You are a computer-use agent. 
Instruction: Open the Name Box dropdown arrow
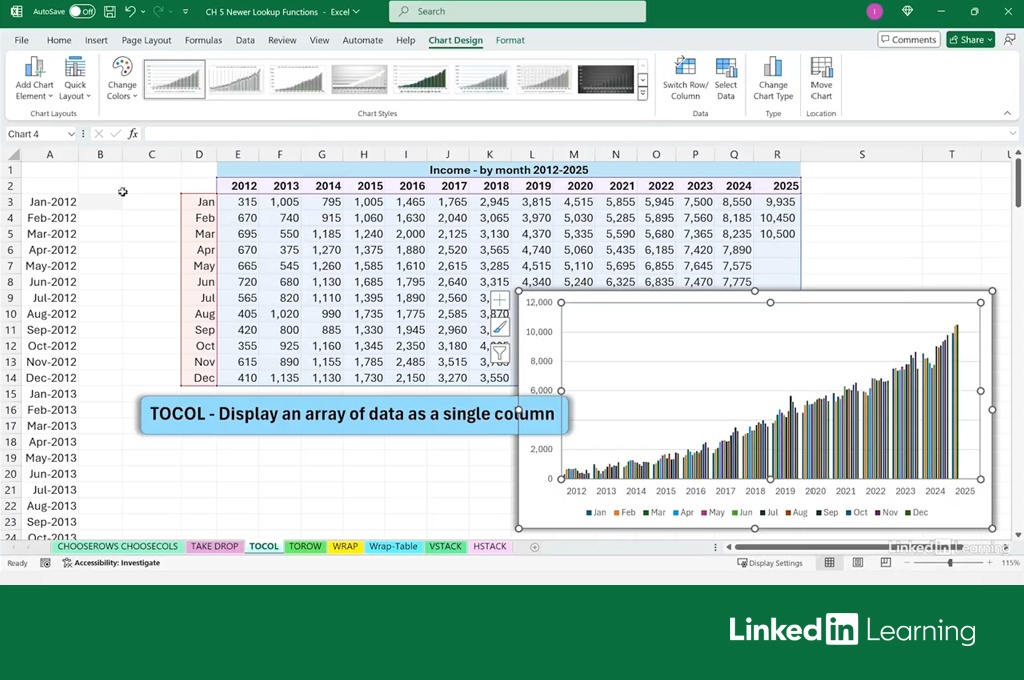71,134
